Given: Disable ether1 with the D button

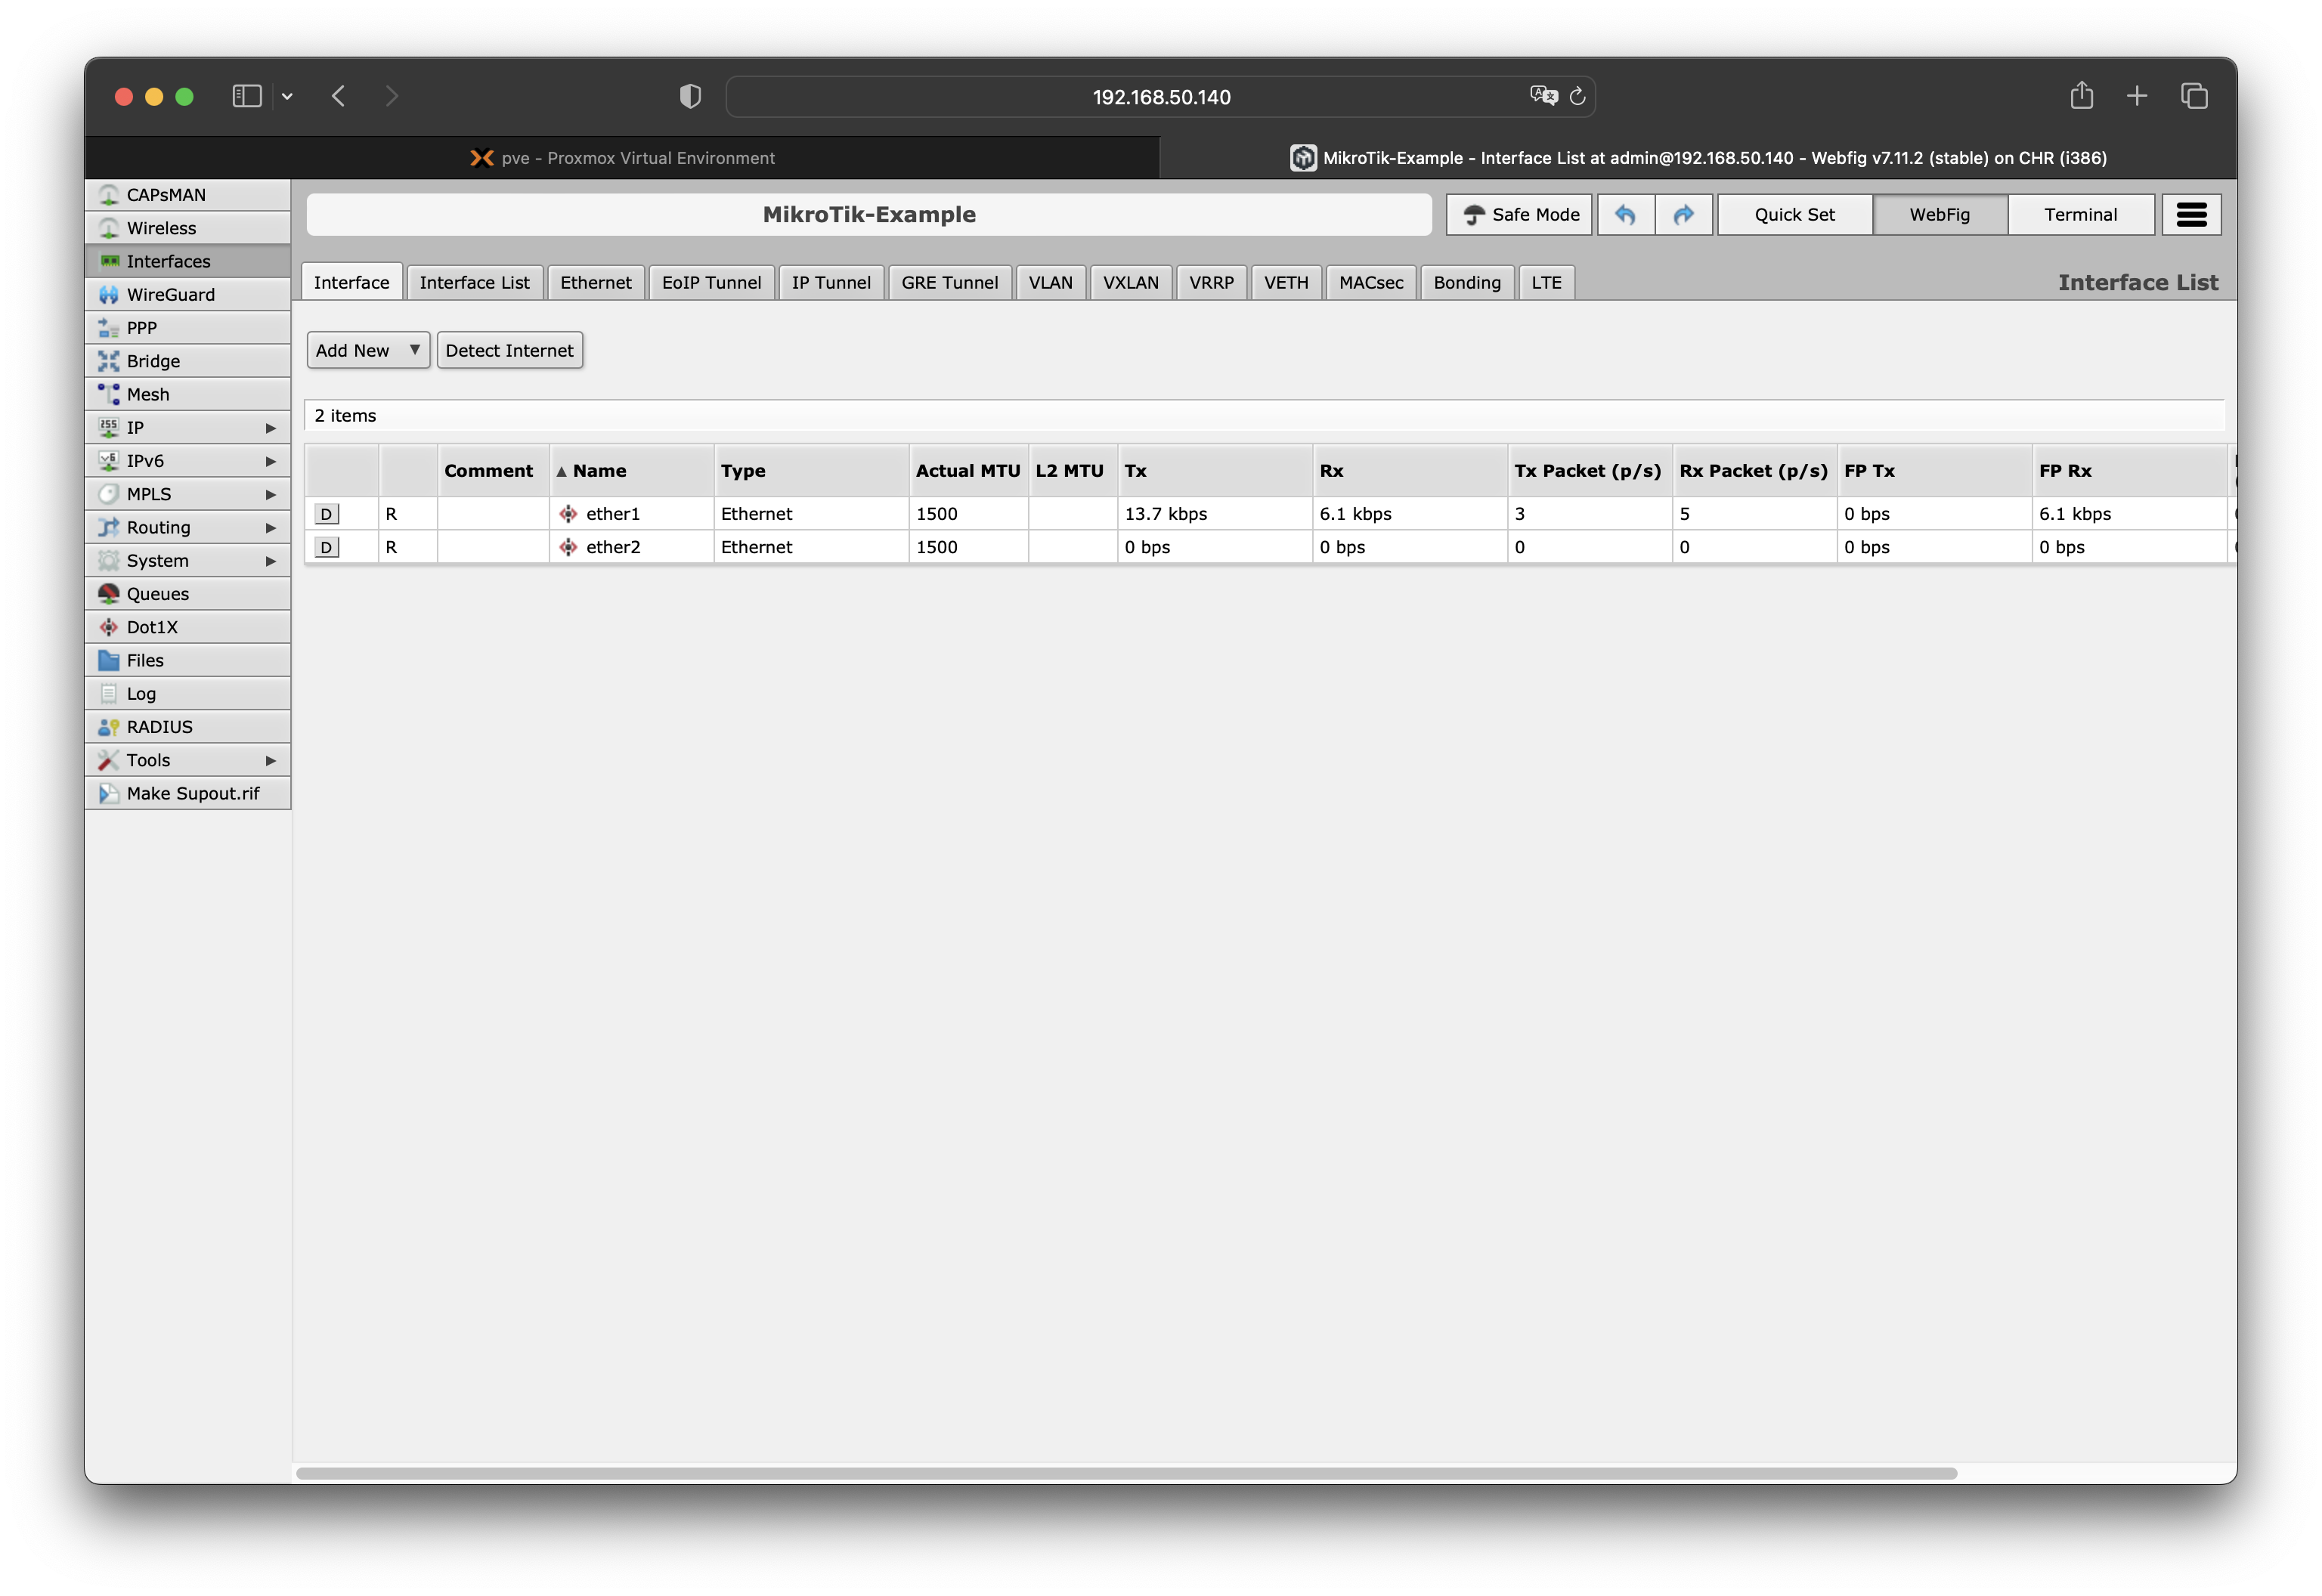Looking at the screenshot, I should (326, 514).
